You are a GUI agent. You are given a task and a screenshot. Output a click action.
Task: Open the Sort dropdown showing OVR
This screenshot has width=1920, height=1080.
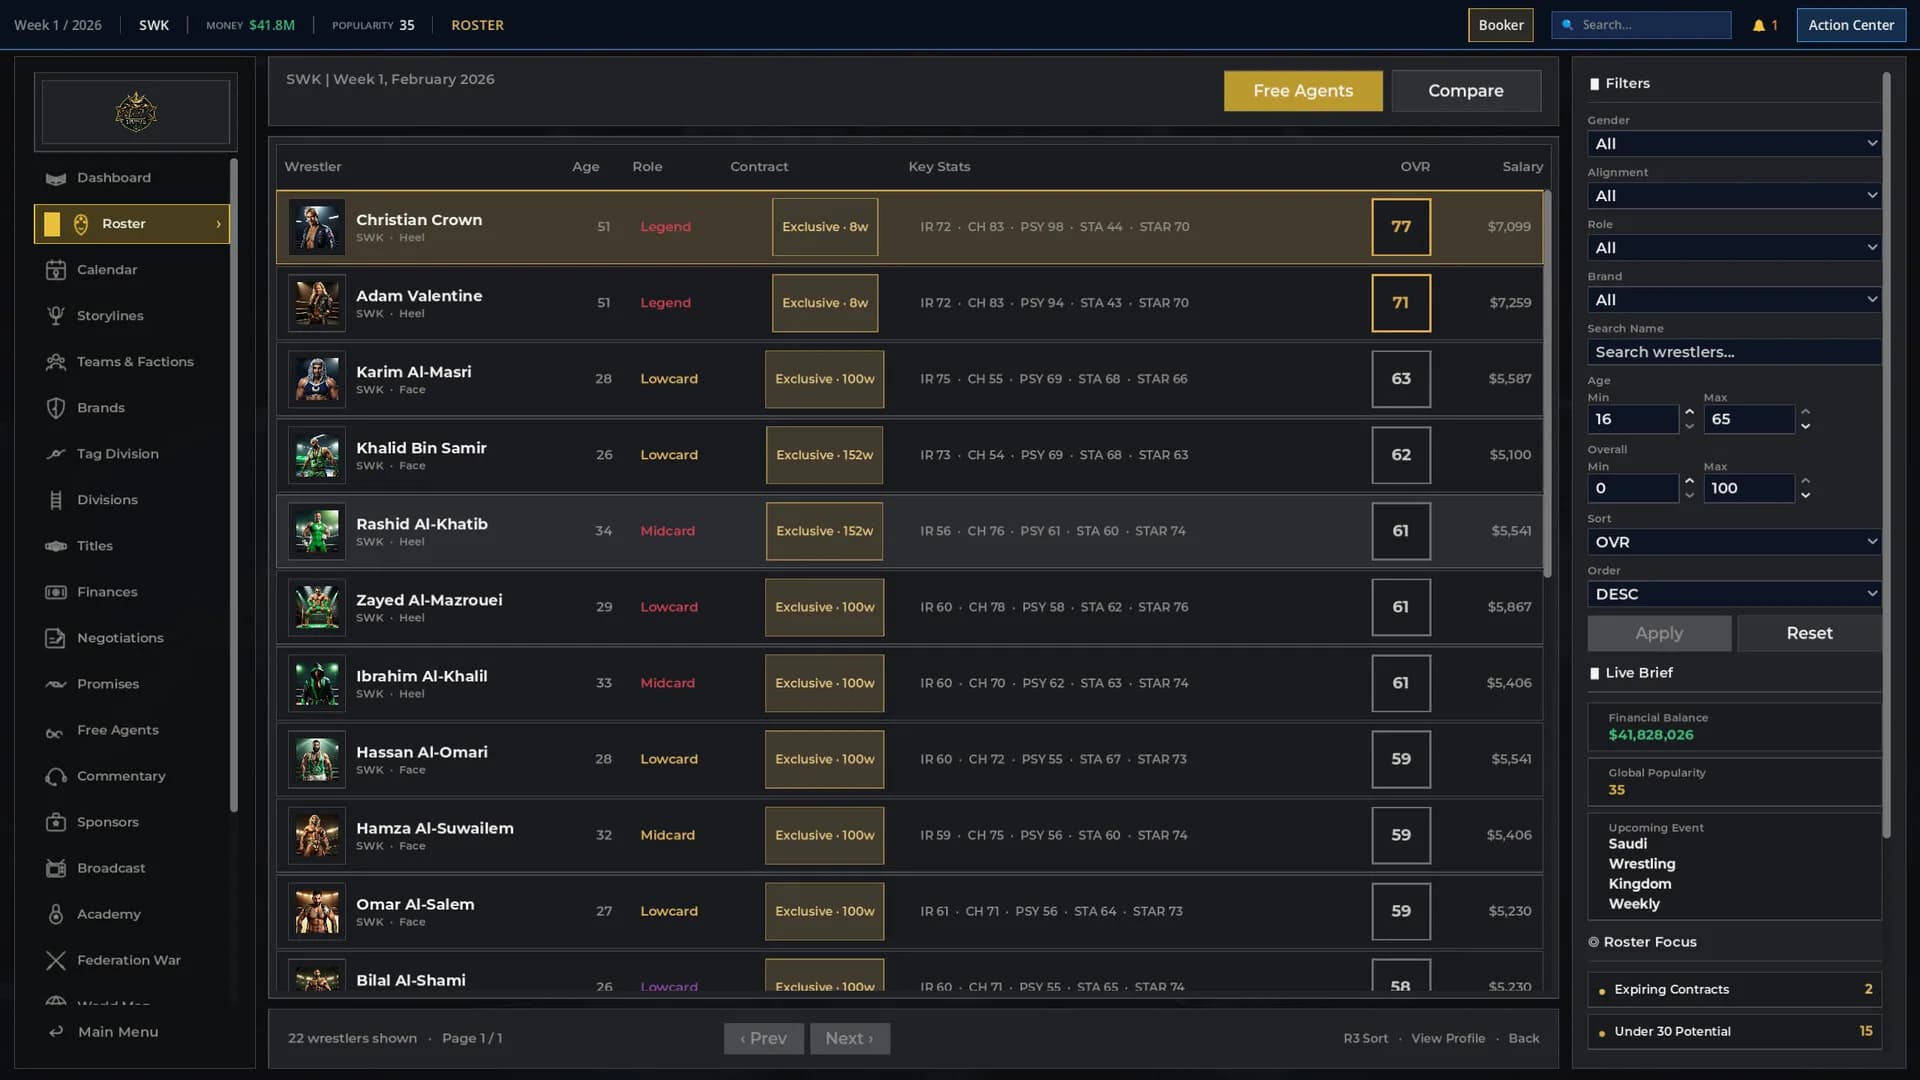(1733, 542)
